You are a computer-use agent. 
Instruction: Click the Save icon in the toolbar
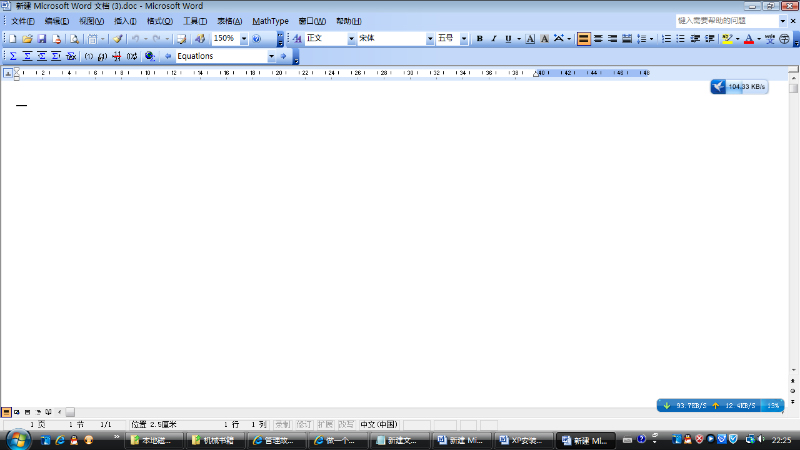coord(43,39)
